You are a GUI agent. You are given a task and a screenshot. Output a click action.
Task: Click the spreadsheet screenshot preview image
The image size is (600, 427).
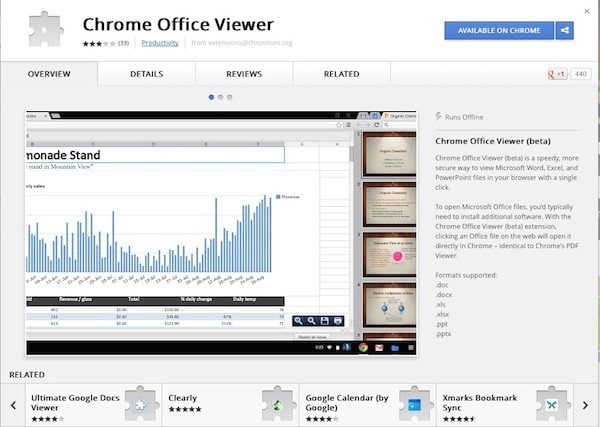(x=190, y=230)
